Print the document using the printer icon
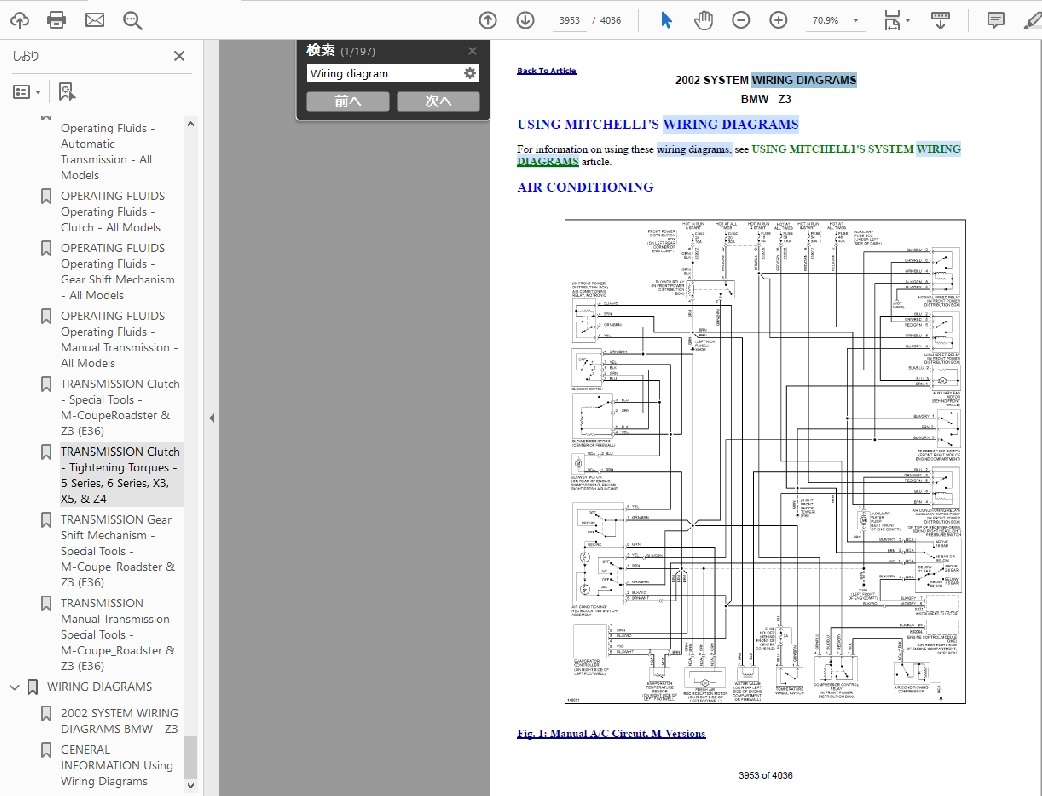This screenshot has height=796, width=1042. [x=57, y=20]
